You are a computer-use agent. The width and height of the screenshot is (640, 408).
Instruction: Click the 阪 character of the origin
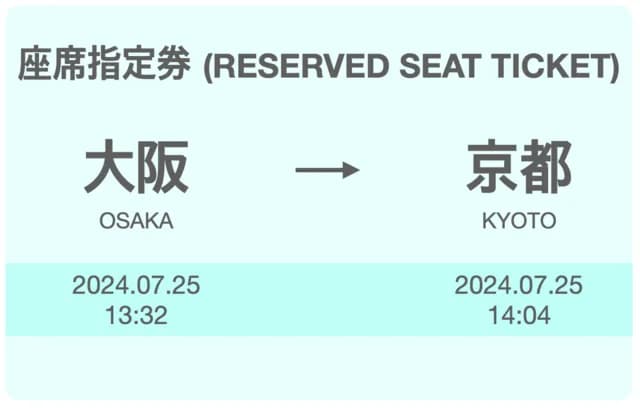click(163, 166)
